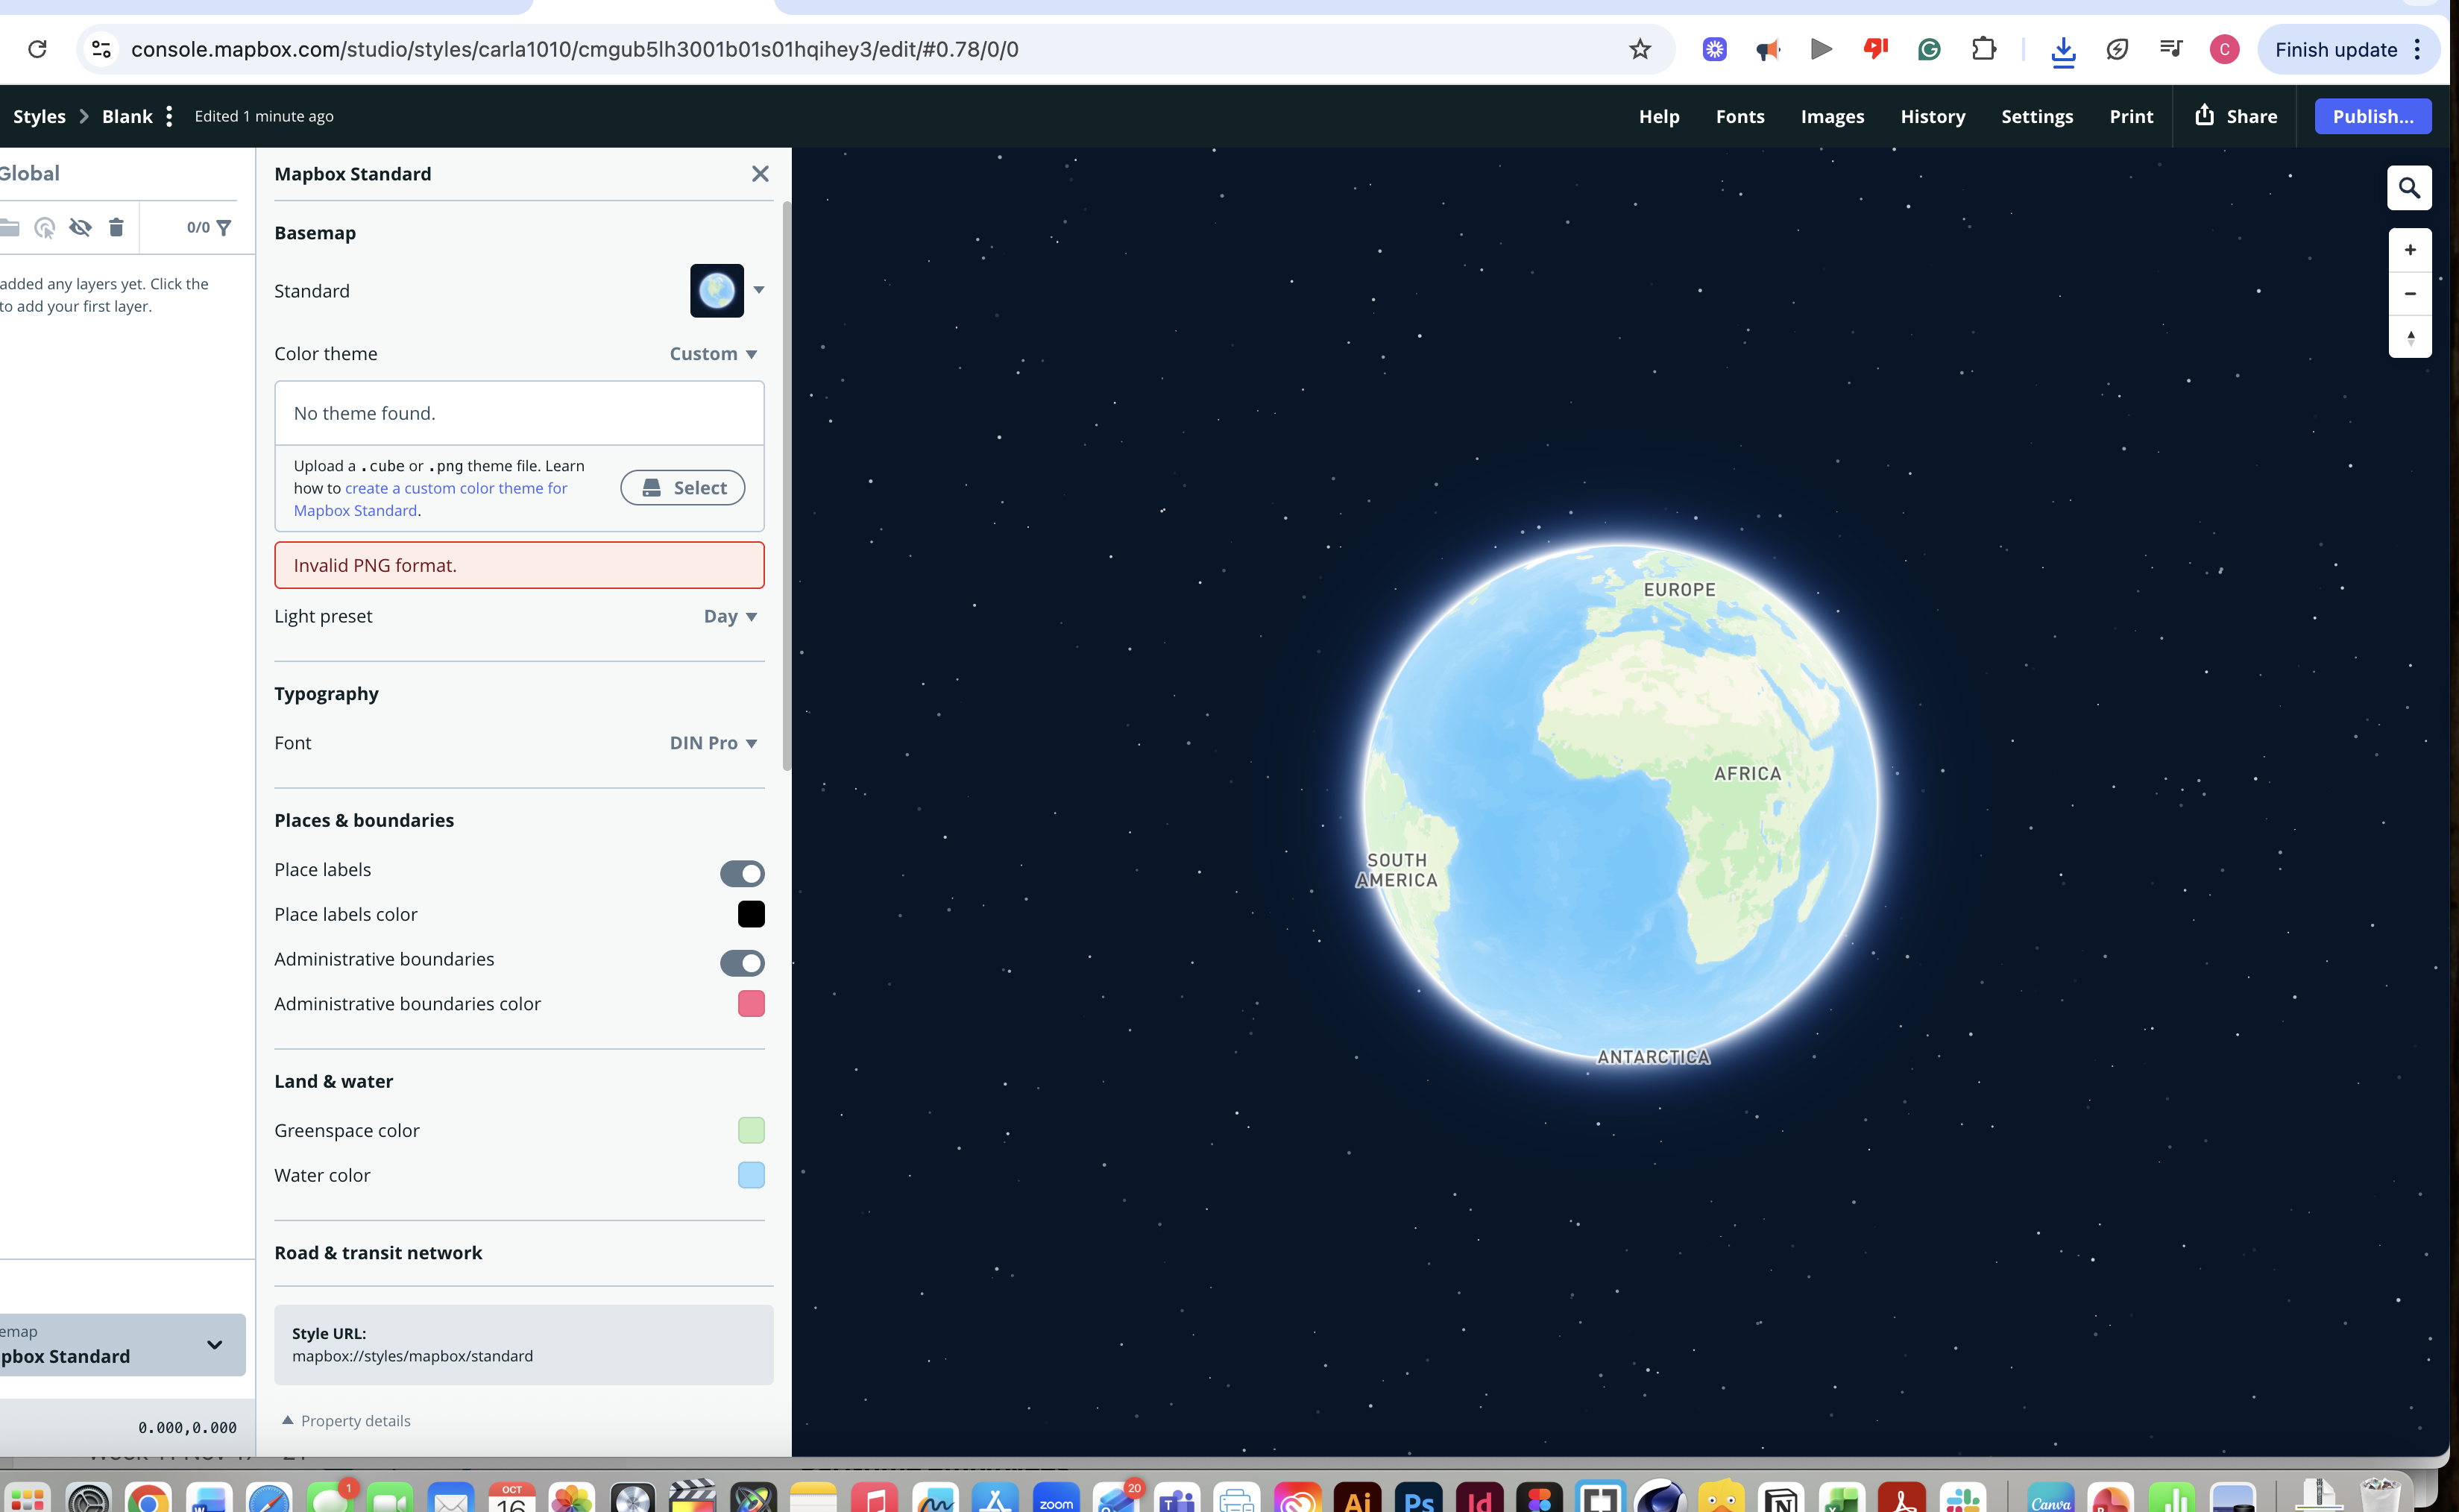
Task: Disable the Administrative boundaries toggle
Action: click(x=742, y=963)
